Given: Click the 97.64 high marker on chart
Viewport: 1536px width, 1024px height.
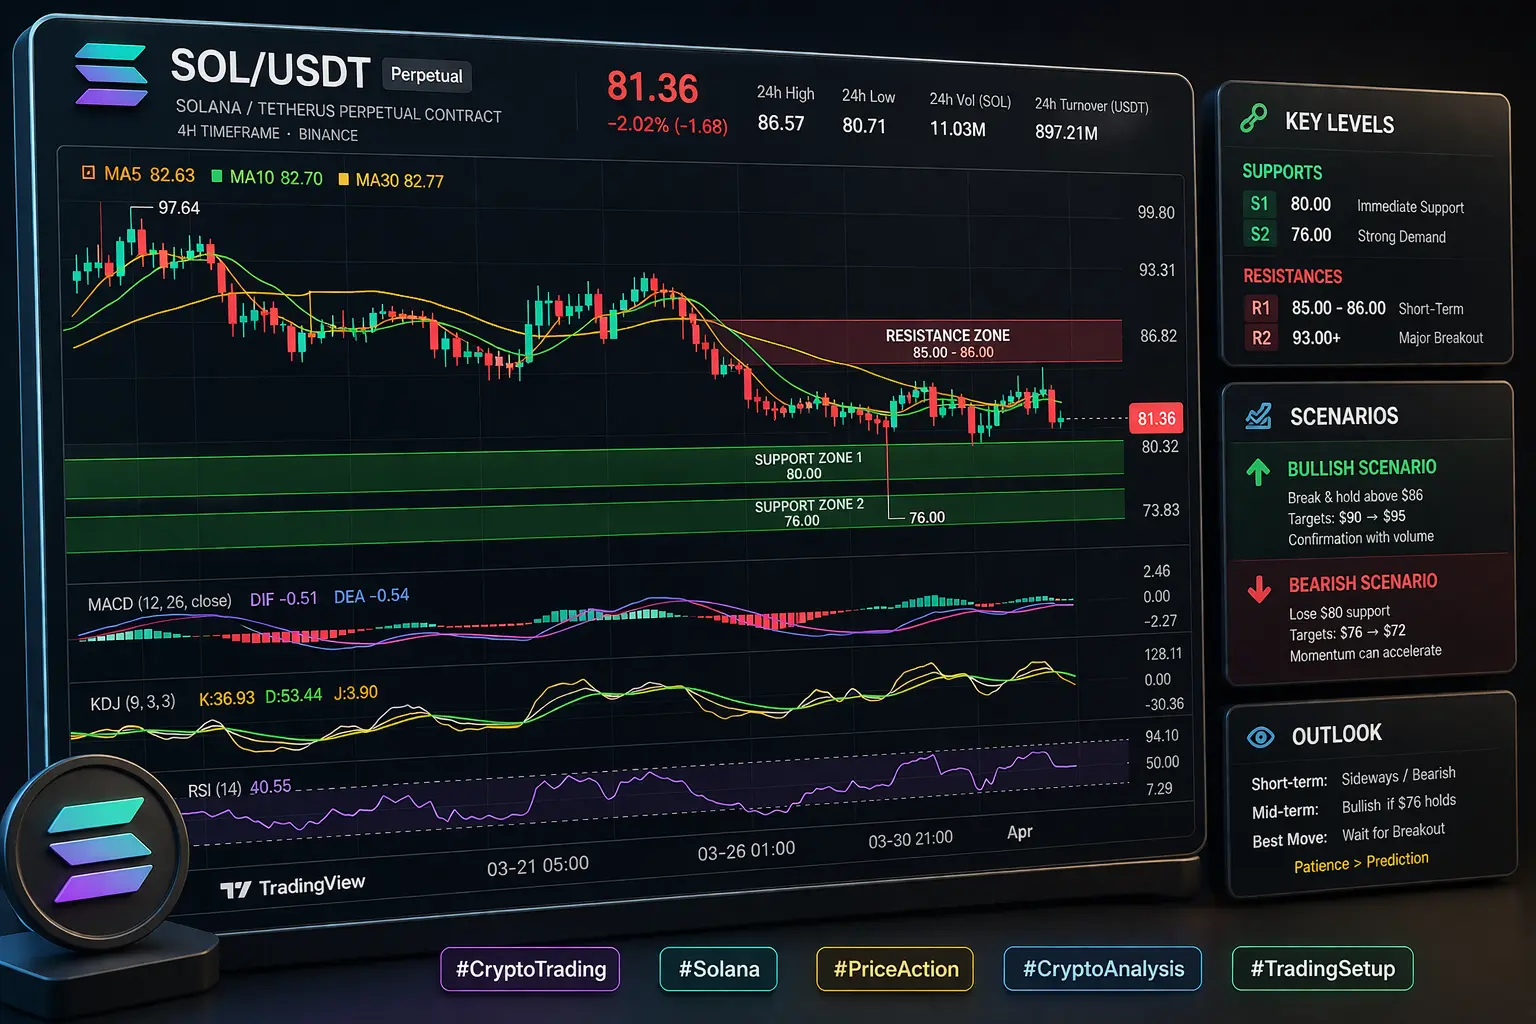Looking at the screenshot, I should (x=179, y=208).
